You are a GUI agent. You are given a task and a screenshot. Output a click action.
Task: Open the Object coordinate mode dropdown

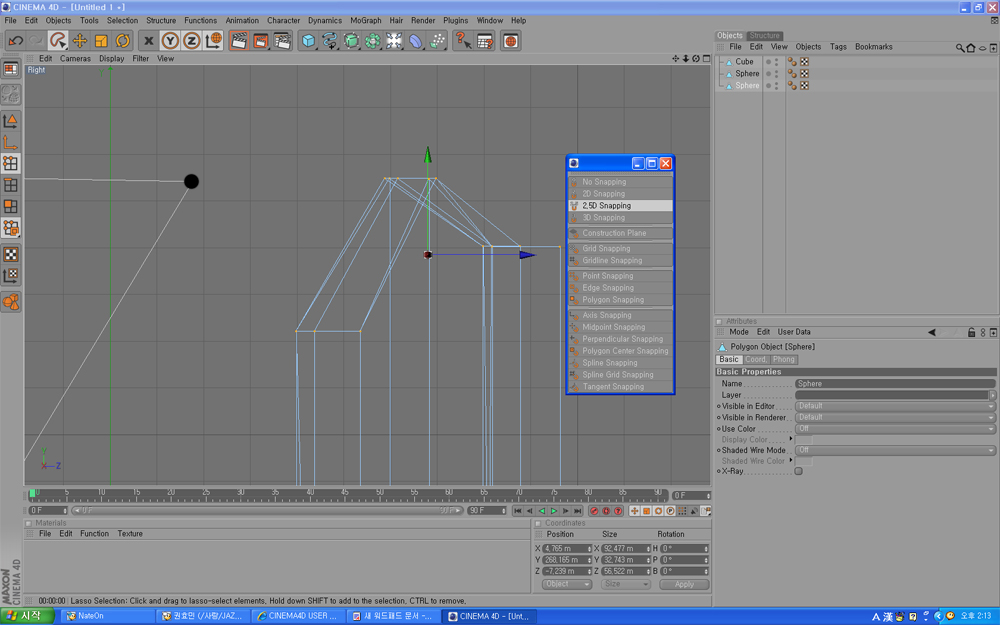click(x=567, y=584)
